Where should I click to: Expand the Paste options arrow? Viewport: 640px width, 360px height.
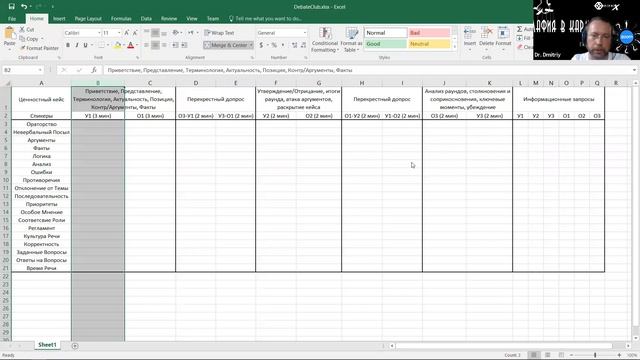(x=9, y=49)
